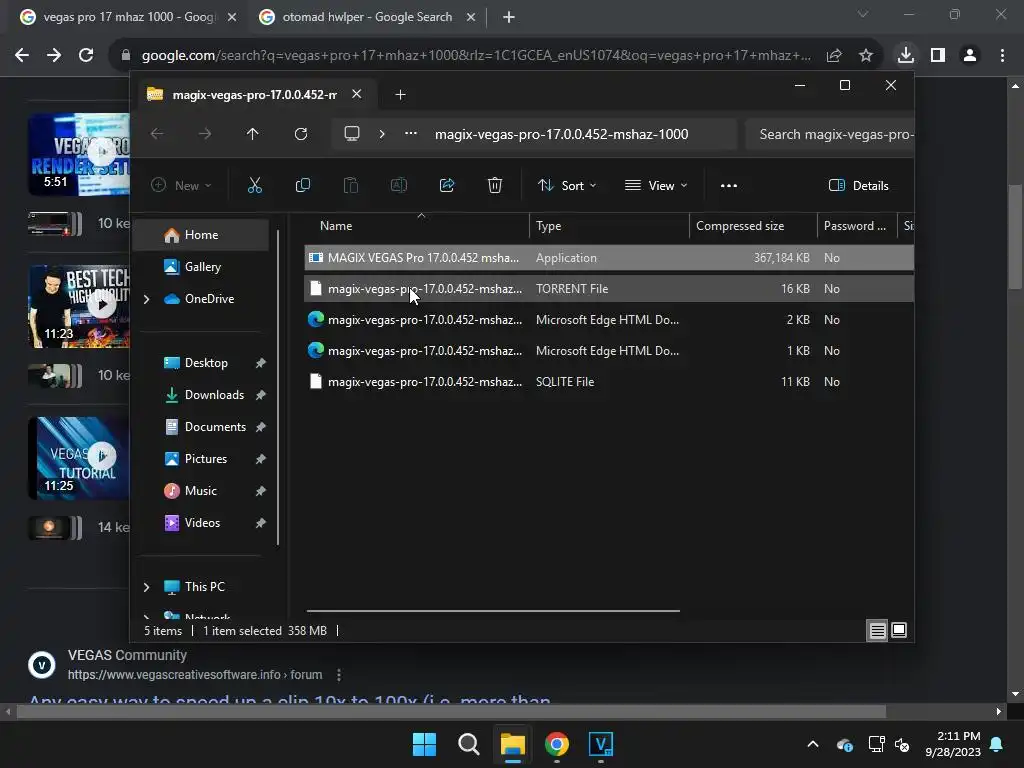1024x768 pixels.
Task: Switch to the 'otomad hwlper' Chrome tab
Action: point(366,17)
